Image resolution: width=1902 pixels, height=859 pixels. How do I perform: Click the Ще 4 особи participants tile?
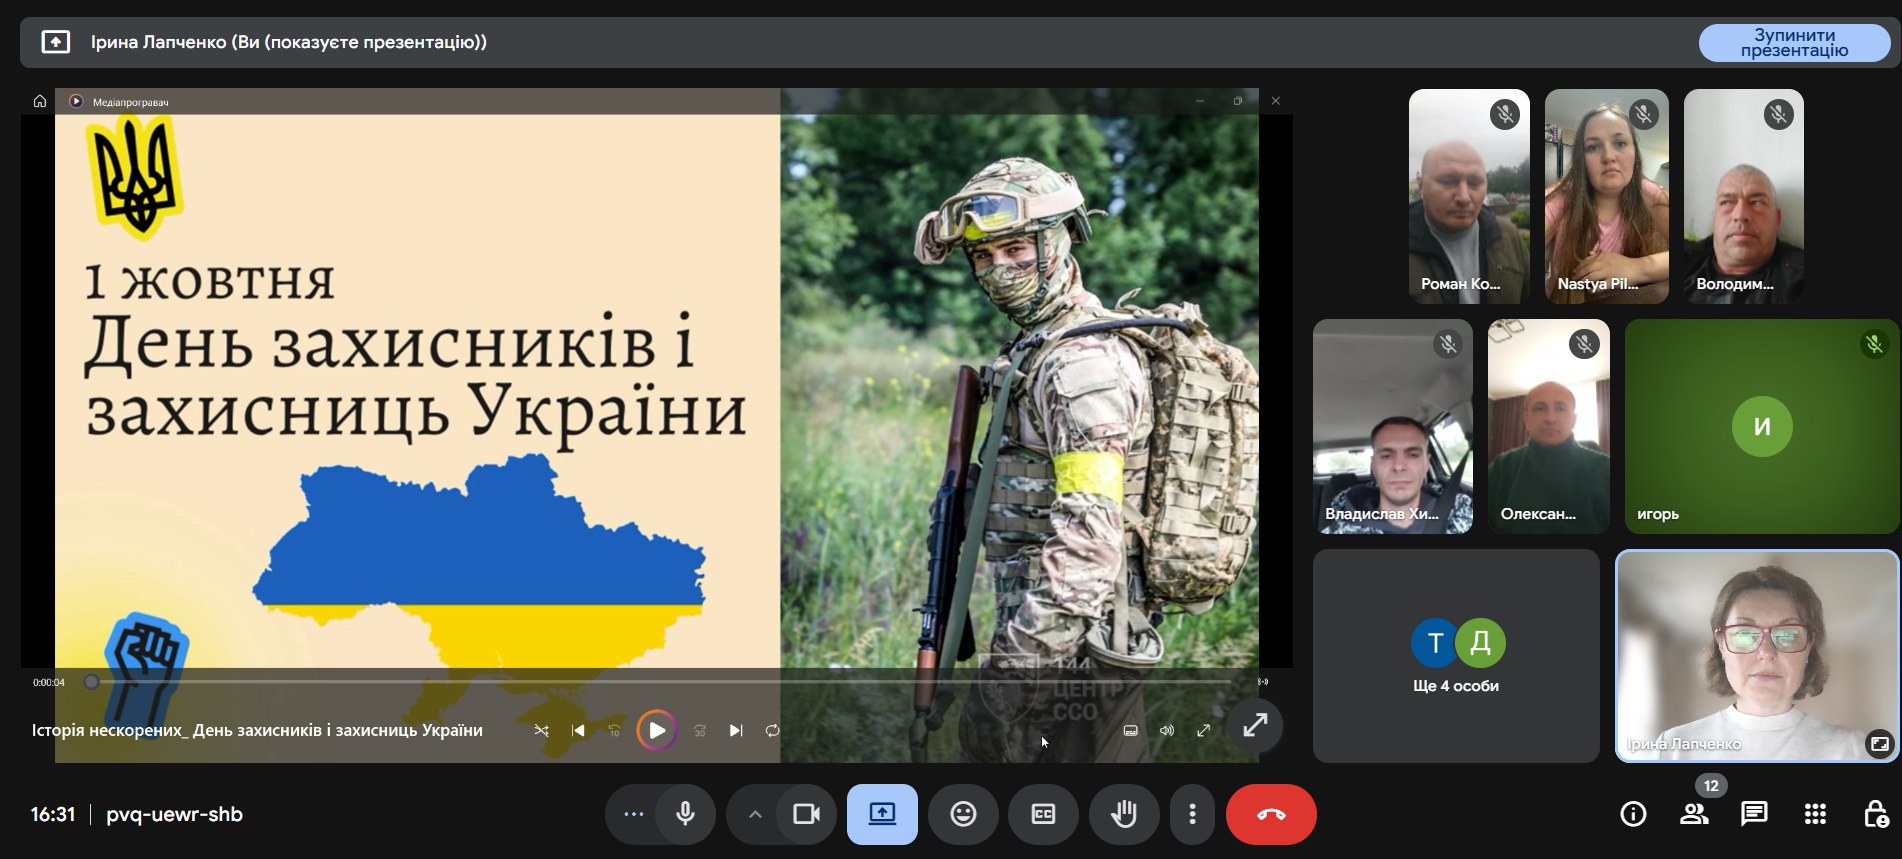pos(1455,656)
